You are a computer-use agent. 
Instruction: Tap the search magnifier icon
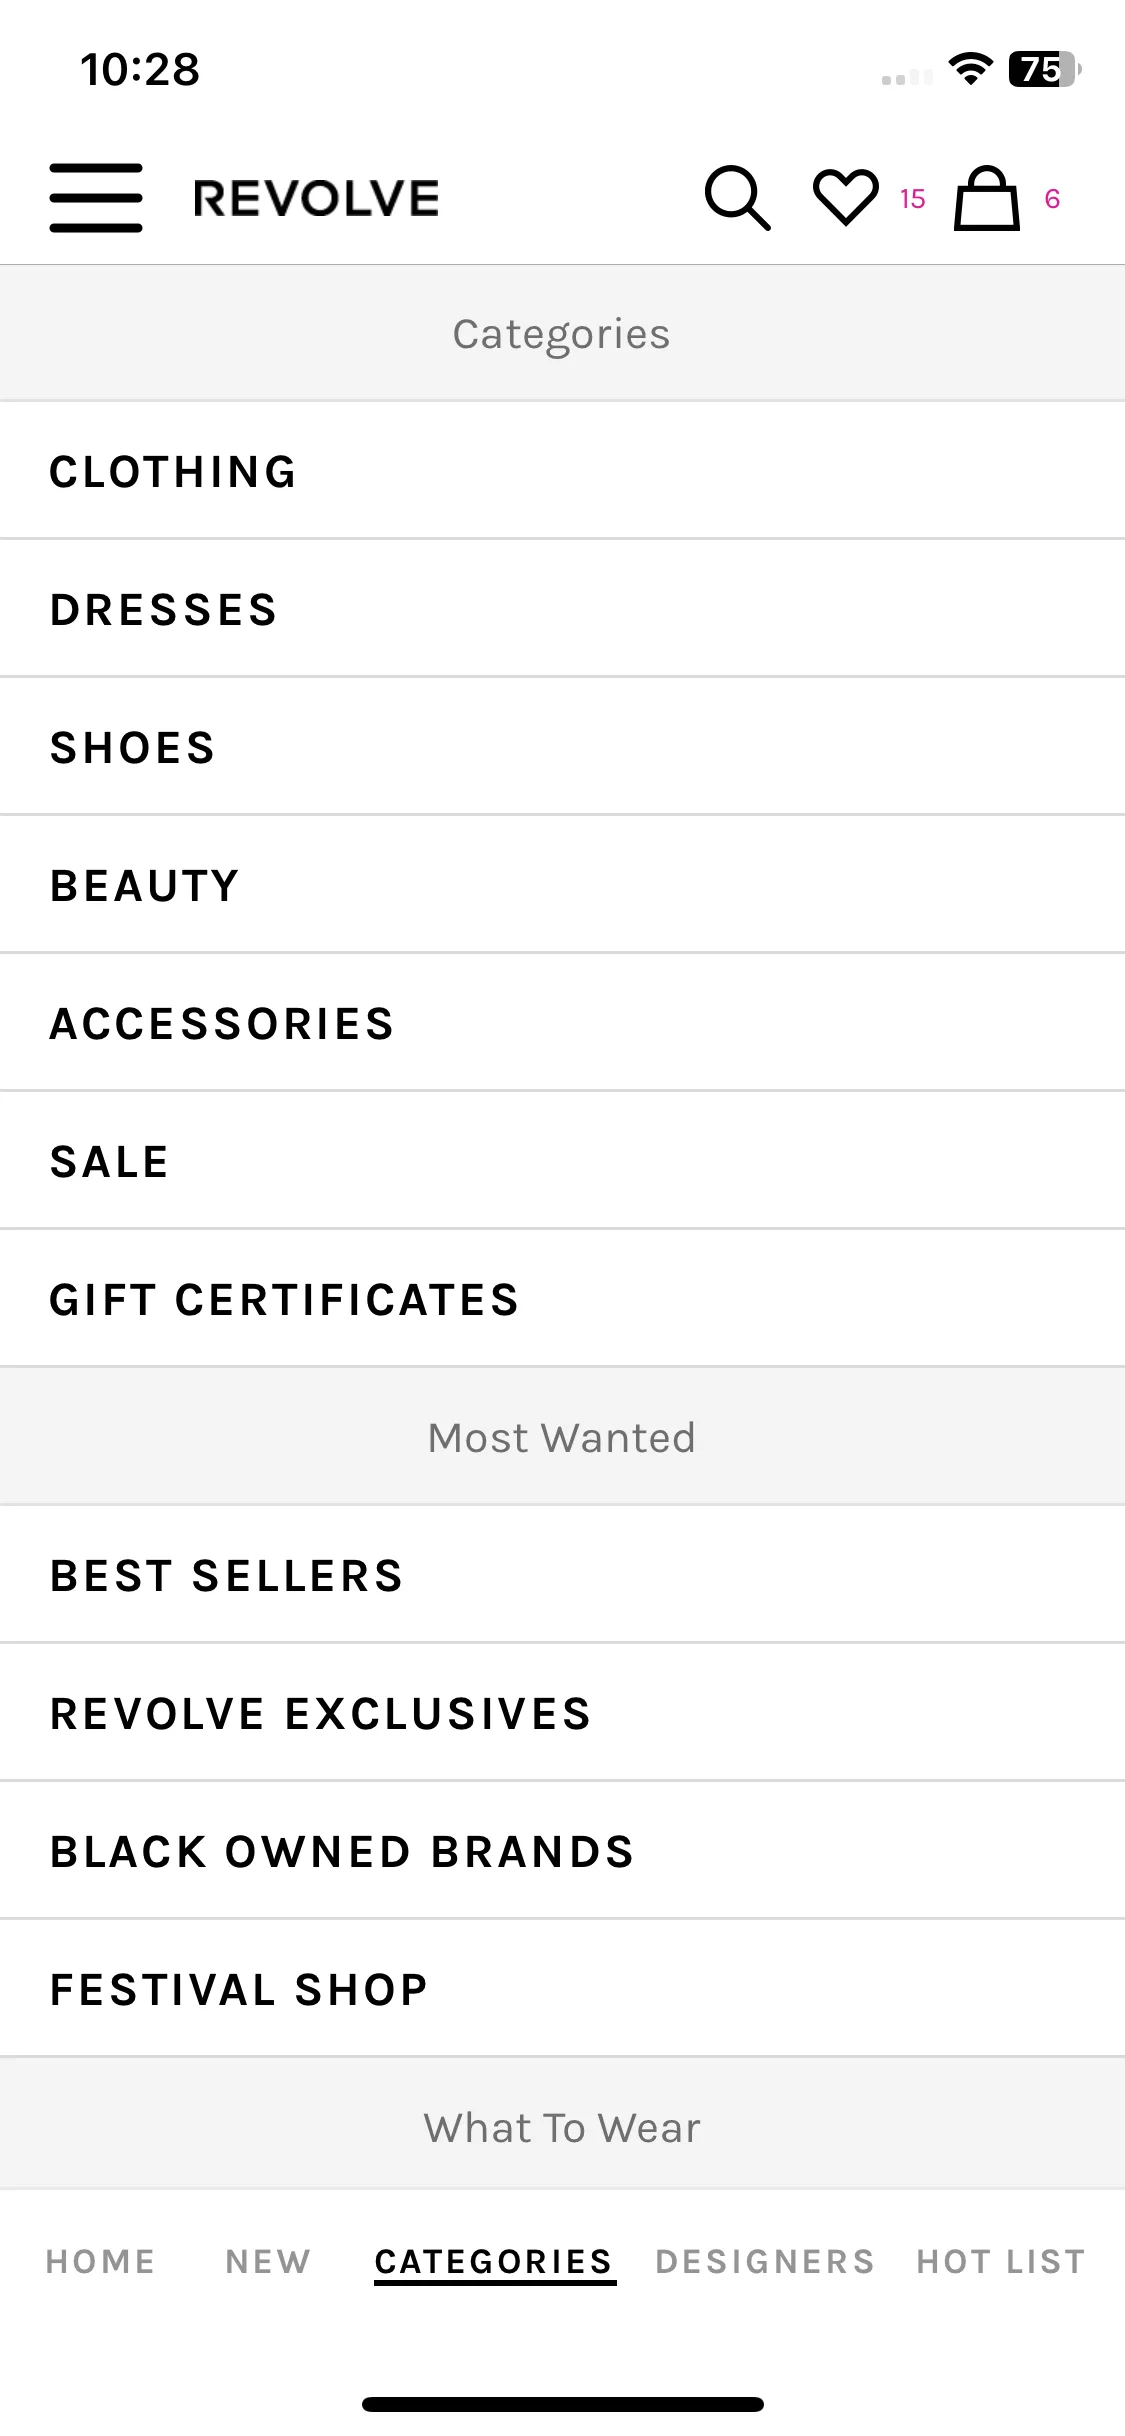point(738,198)
